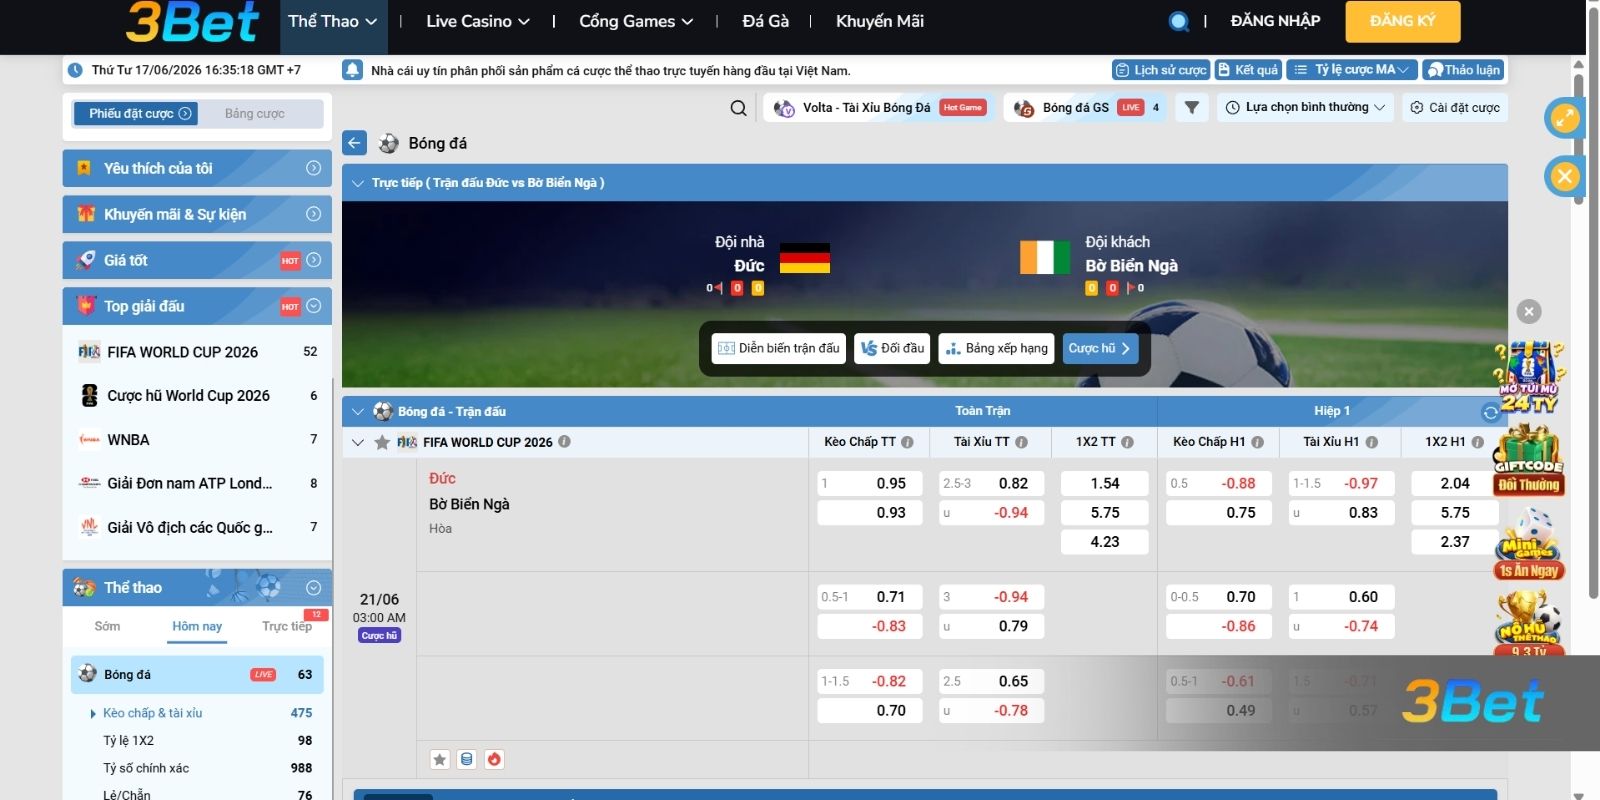
Task: Open the Khuyến Mãi menu
Action: click(880, 21)
